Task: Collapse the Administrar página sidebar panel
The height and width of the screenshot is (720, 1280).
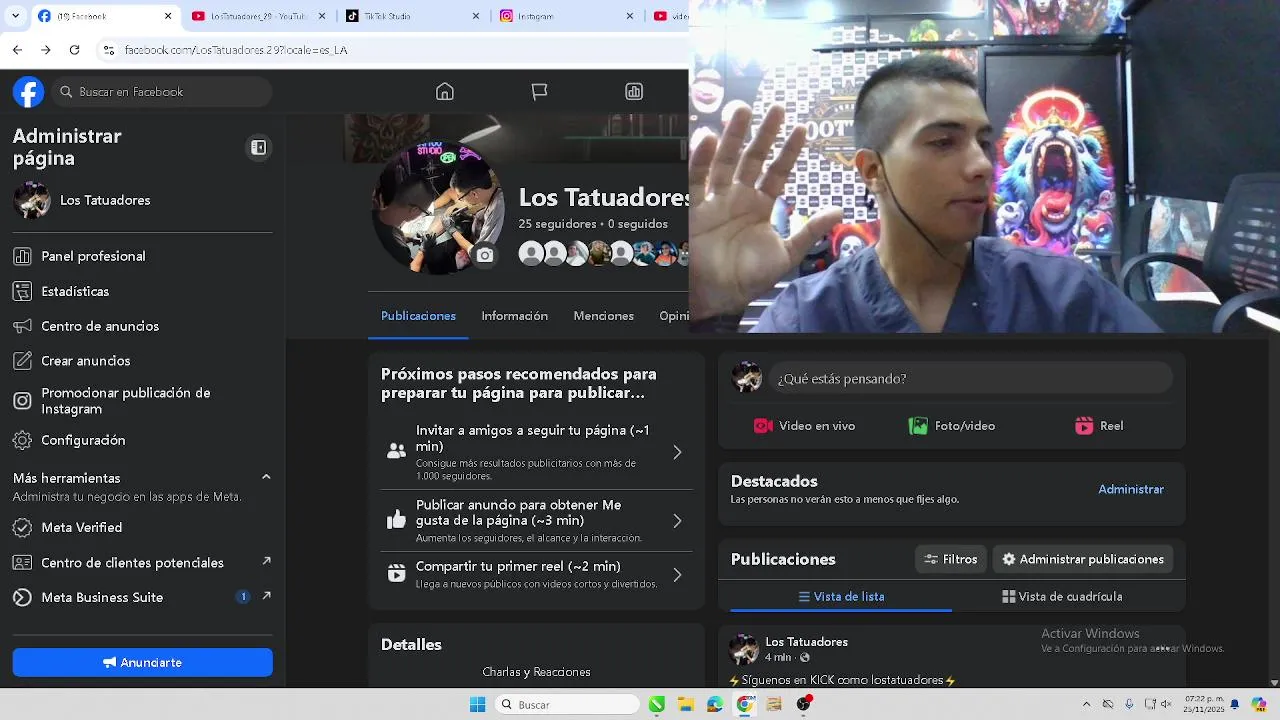Action: (x=258, y=148)
